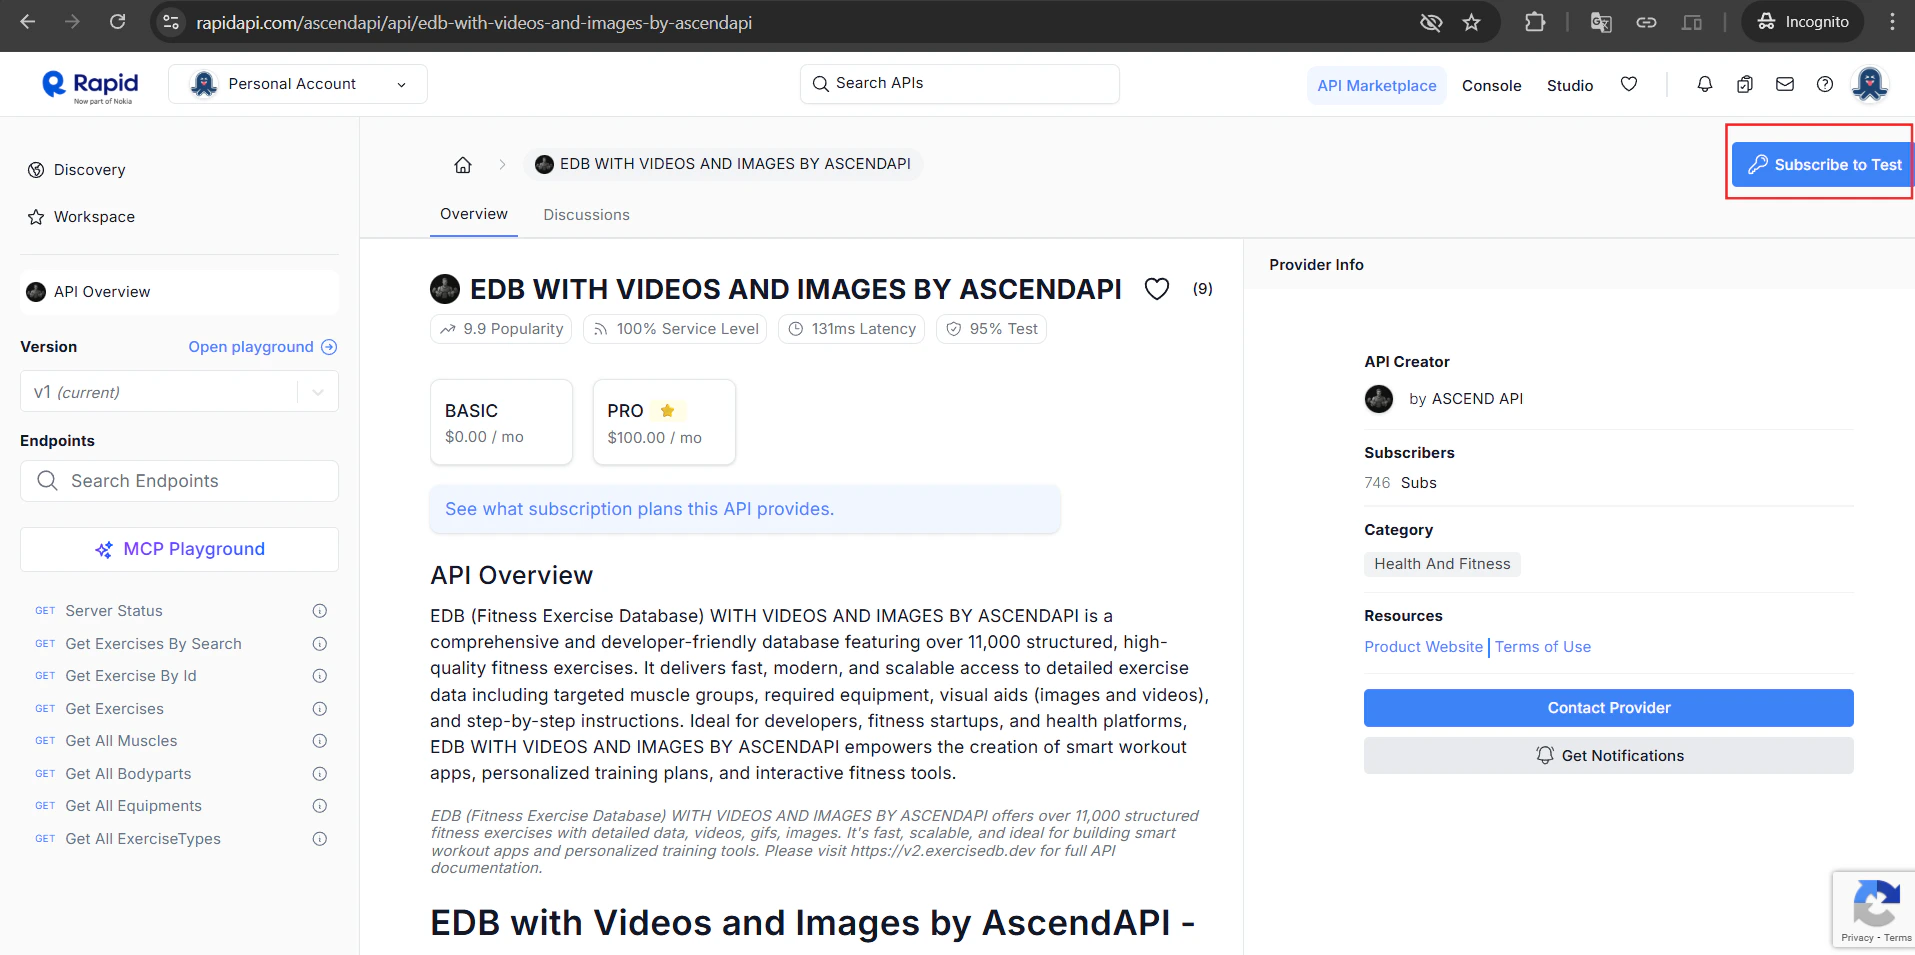Click the apps/clipboard icon next to bell

(x=1745, y=84)
